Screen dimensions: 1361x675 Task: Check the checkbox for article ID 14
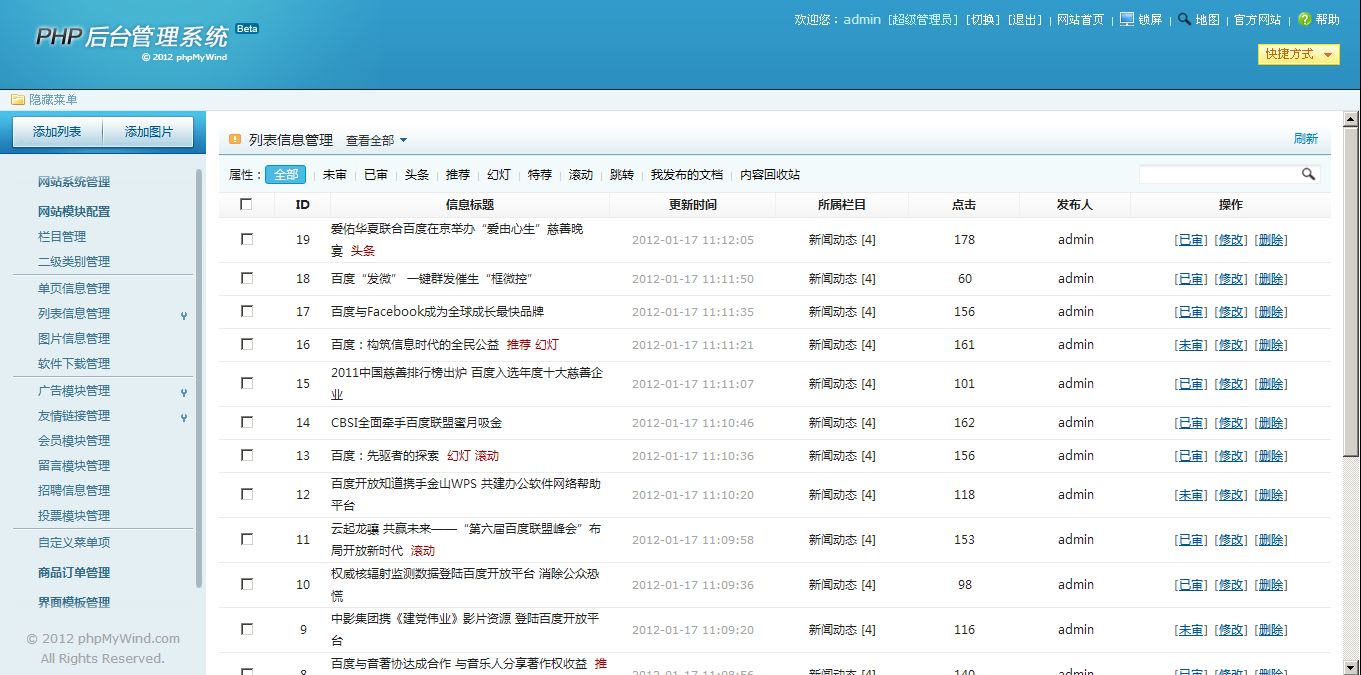click(x=246, y=422)
